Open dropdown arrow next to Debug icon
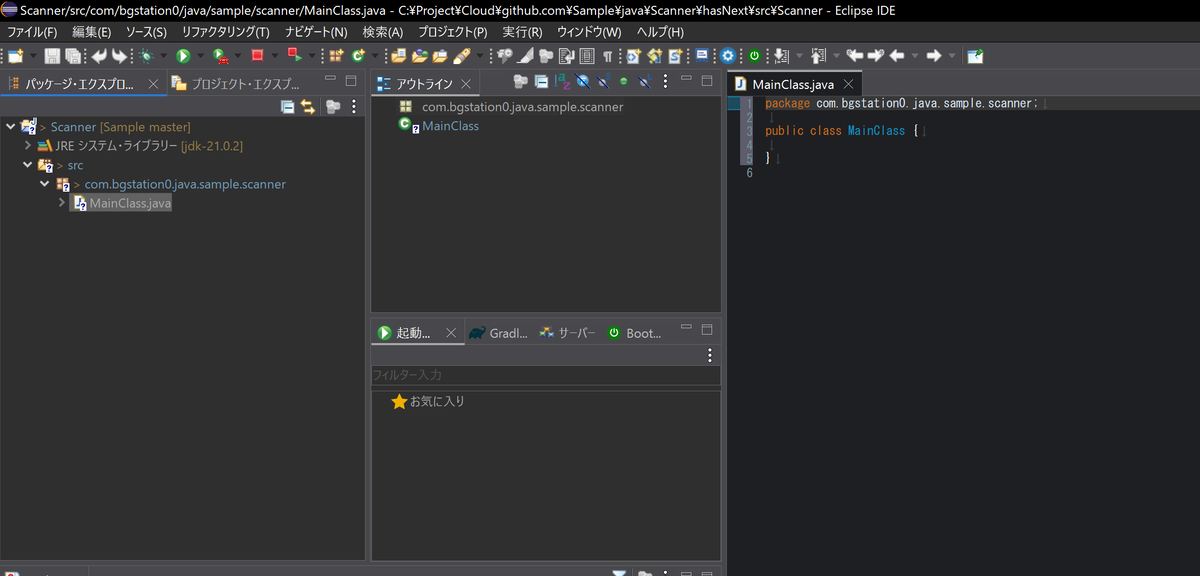Image resolution: width=1200 pixels, height=576 pixels. (x=163, y=56)
